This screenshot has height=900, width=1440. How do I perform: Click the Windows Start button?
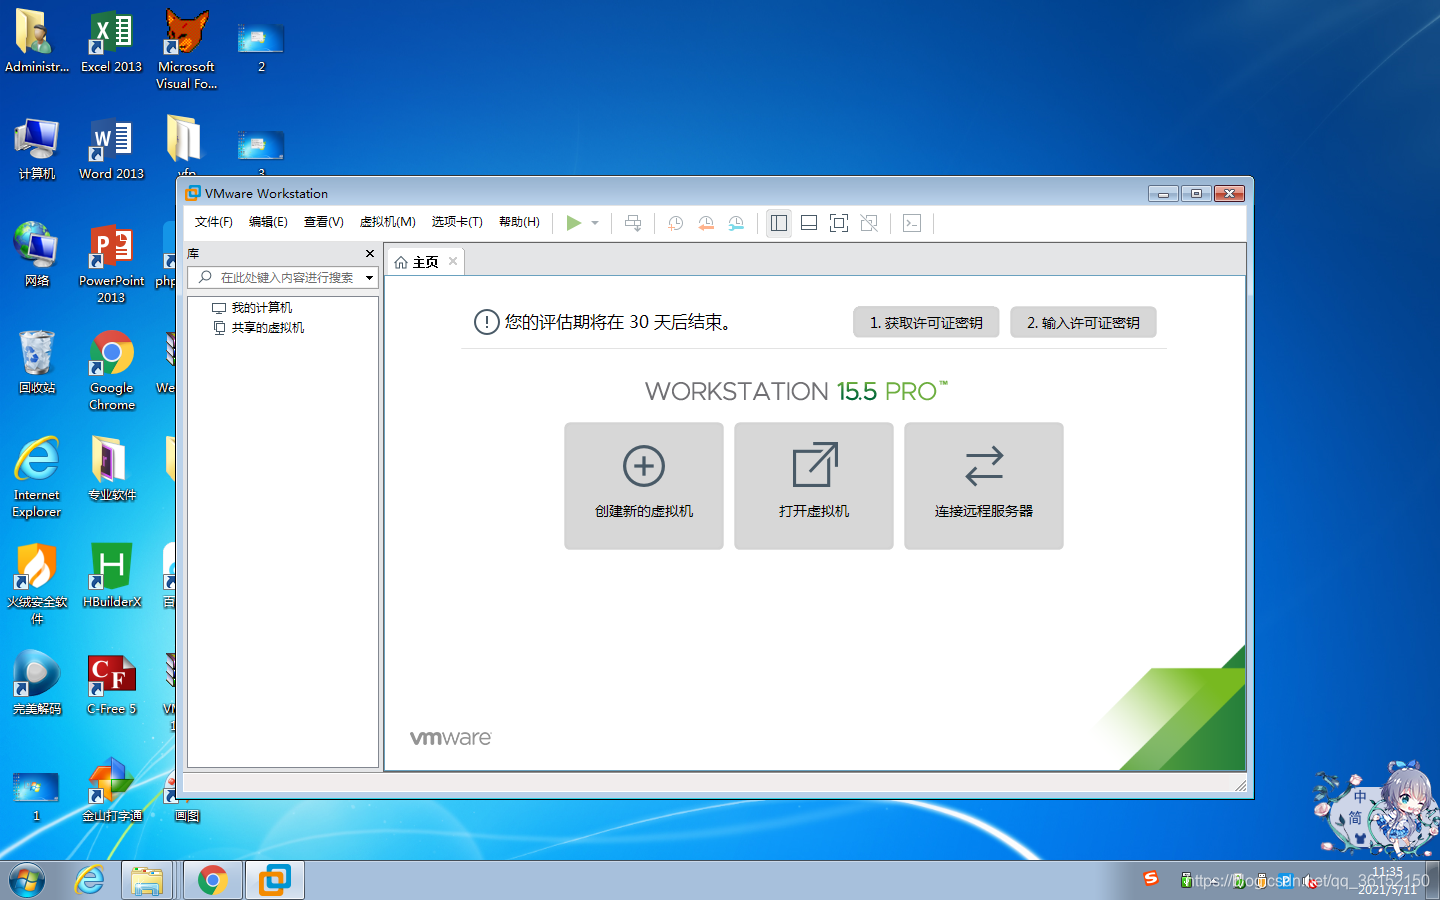[x=27, y=880]
